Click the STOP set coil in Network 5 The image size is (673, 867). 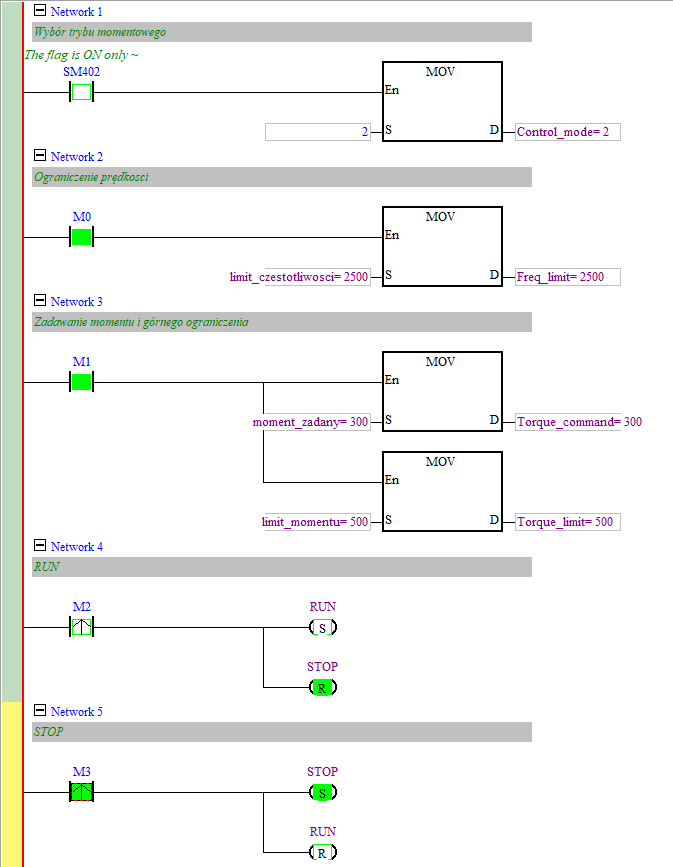coord(322,793)
